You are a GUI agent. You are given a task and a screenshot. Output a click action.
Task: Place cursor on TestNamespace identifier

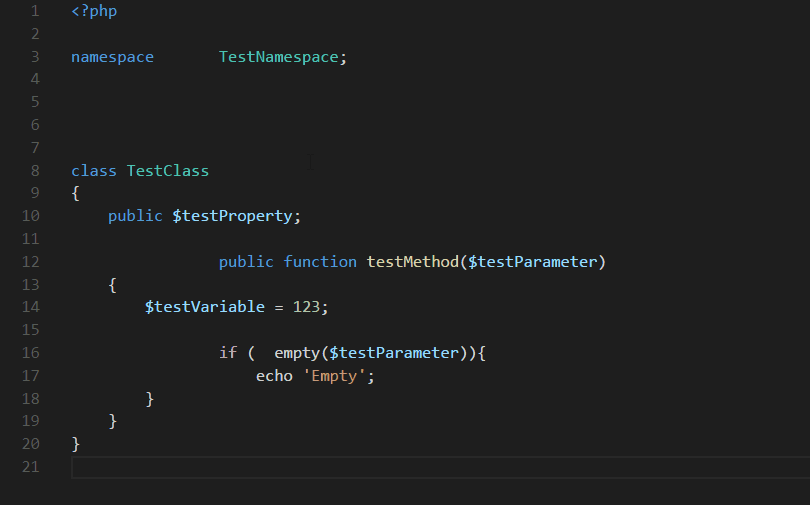(x=278, y=57)
